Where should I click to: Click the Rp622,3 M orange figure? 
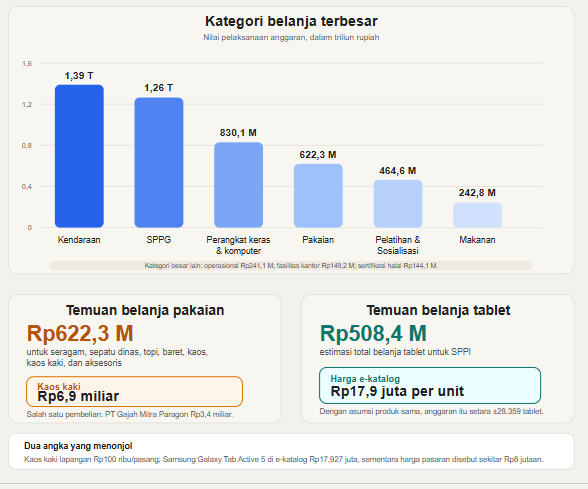(x=80, y=333)
